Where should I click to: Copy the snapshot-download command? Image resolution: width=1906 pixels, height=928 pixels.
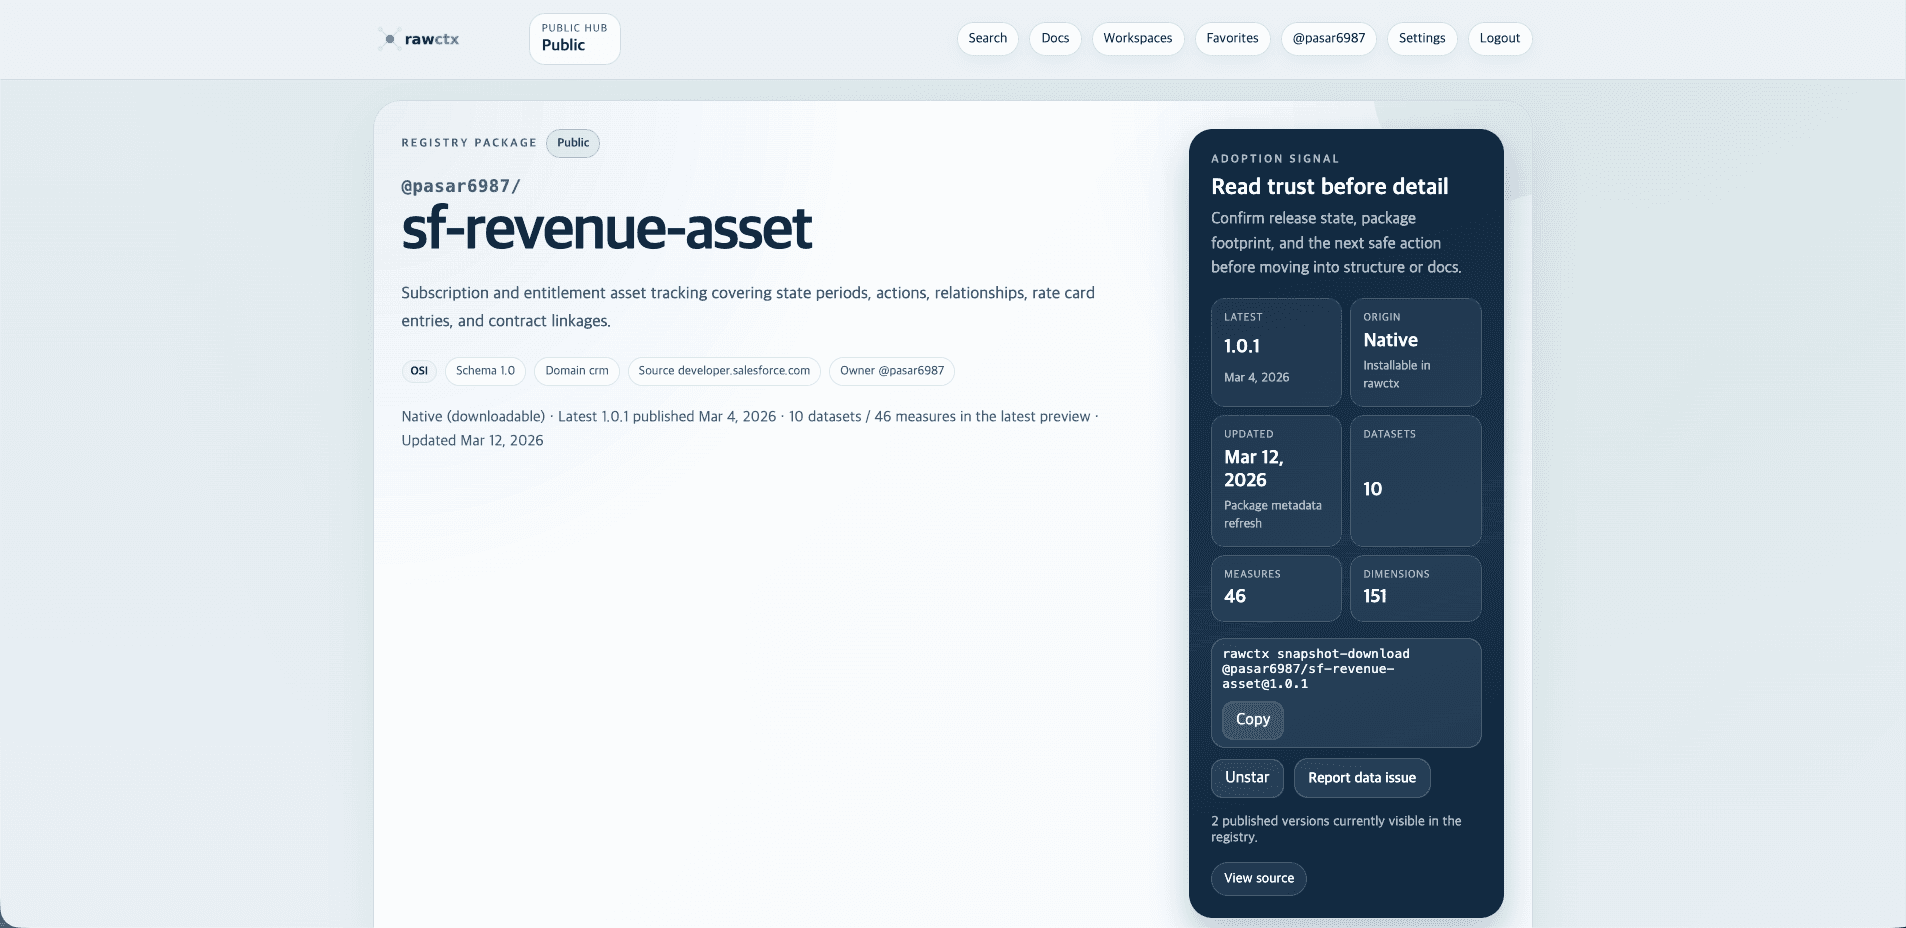pos(1252,720)
